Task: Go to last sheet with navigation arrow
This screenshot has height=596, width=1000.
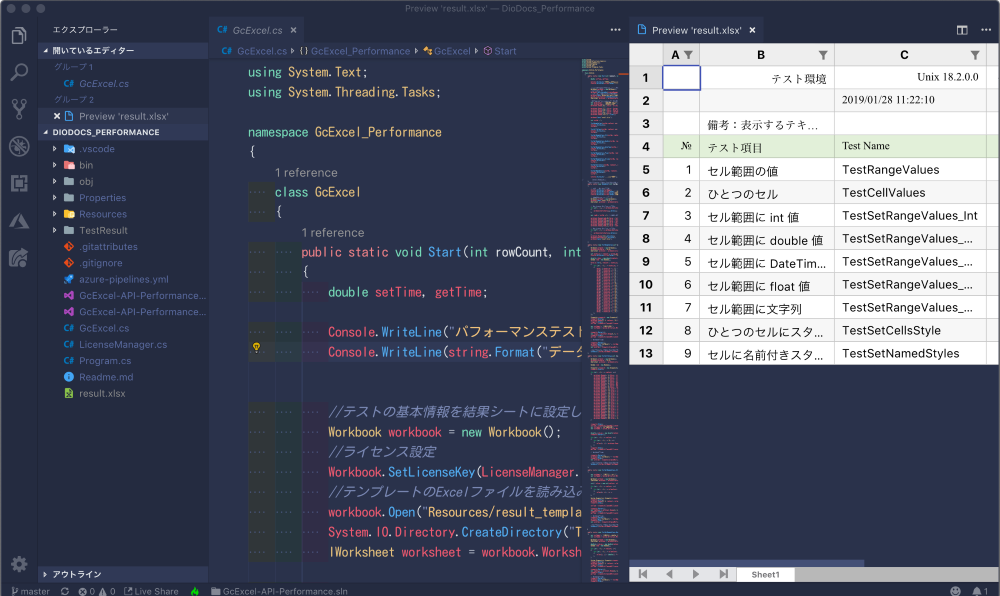Action: click(723, 574)
